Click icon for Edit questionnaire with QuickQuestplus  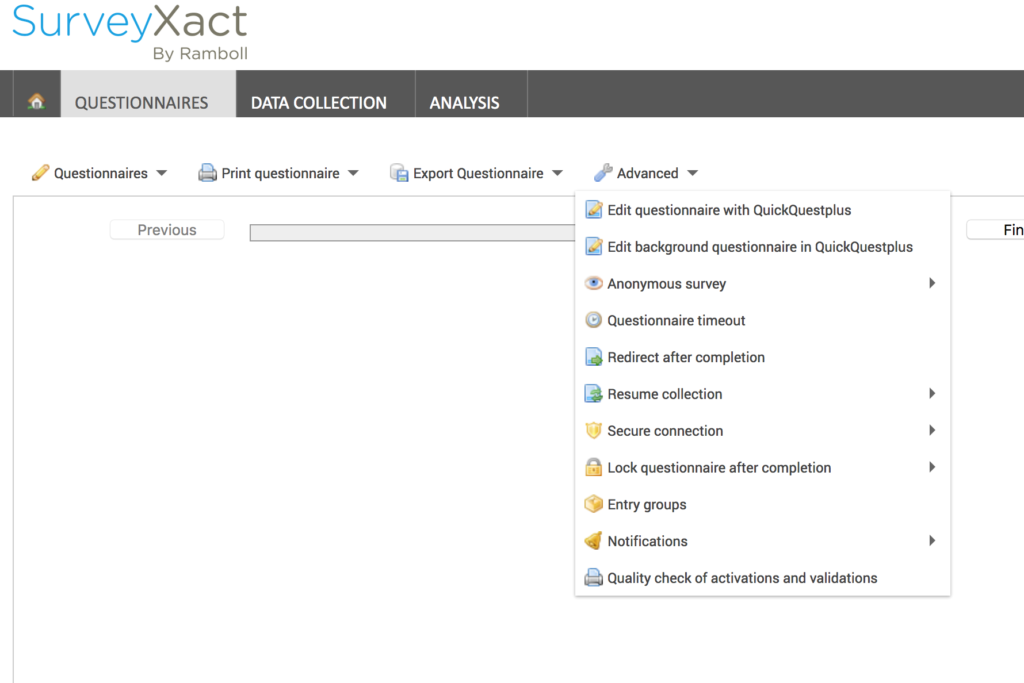point(594,210)
